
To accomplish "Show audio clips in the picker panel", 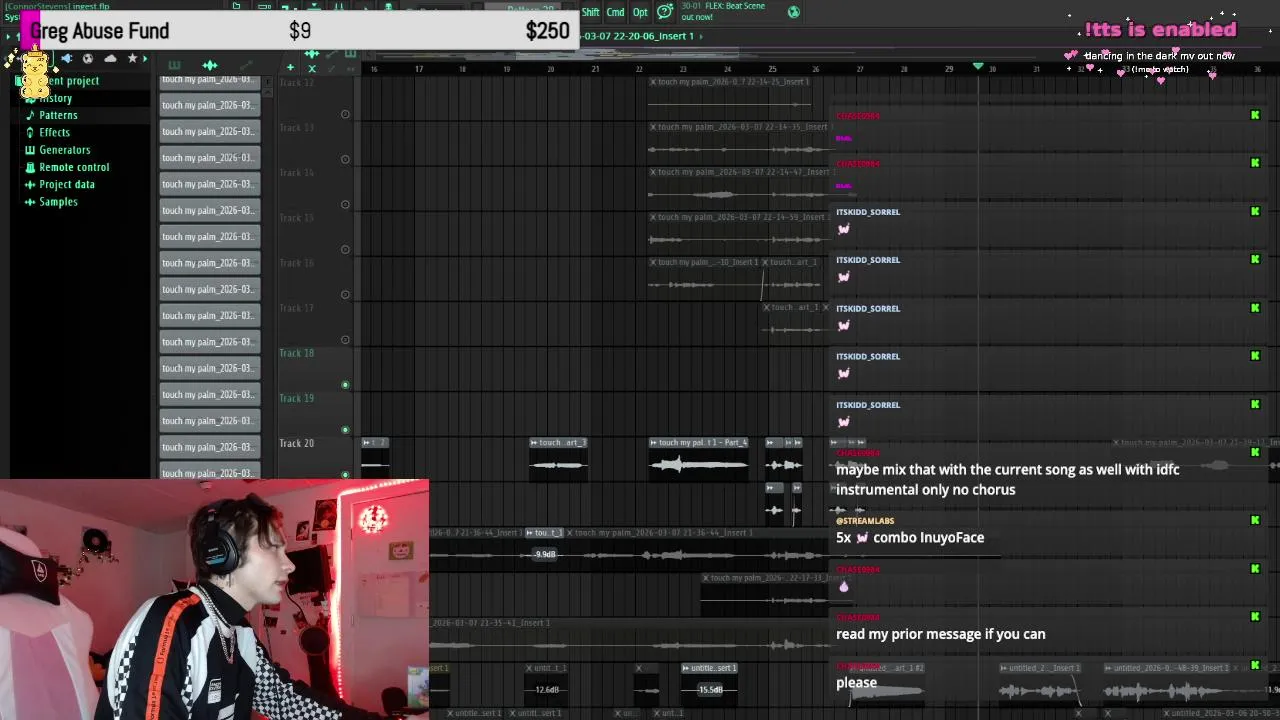I will (210, 66).
